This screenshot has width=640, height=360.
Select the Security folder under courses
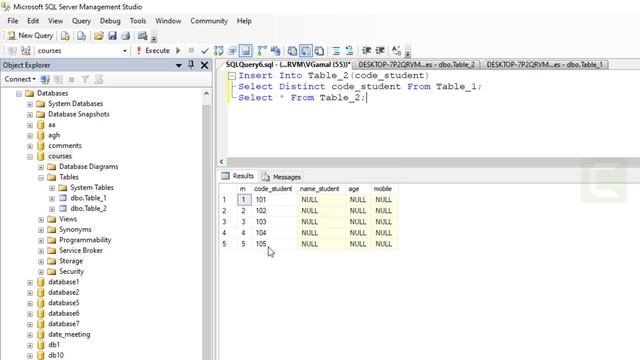(x=71, y=271)
